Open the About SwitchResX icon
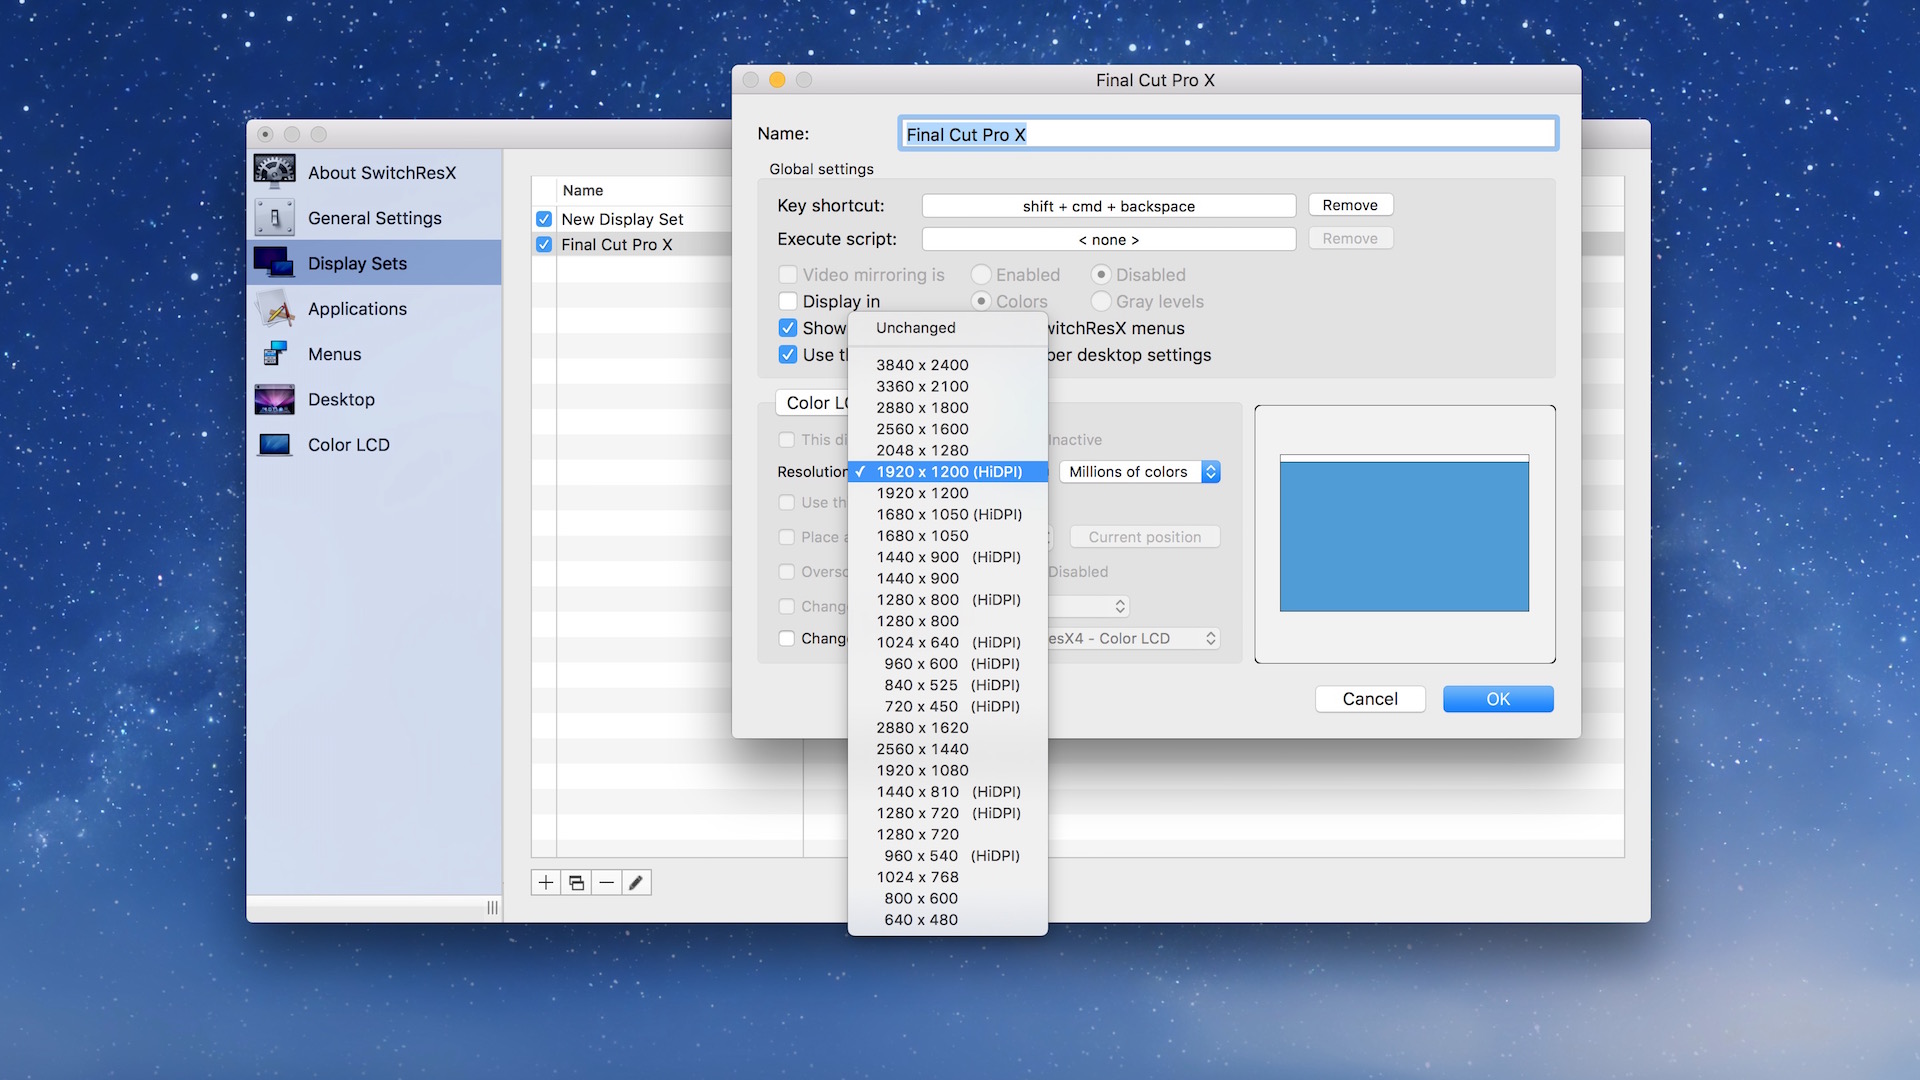Screen dimensions: 1920x1080 [274, 172]
